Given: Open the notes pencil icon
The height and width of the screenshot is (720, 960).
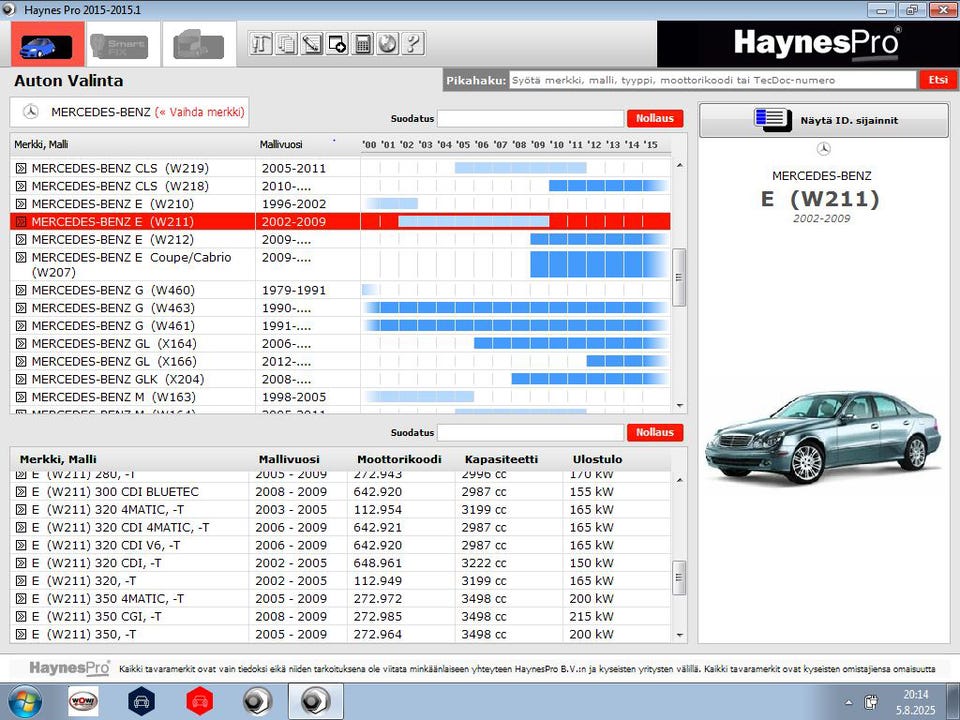Looking at the screenshot, I should tap(312, 44).
